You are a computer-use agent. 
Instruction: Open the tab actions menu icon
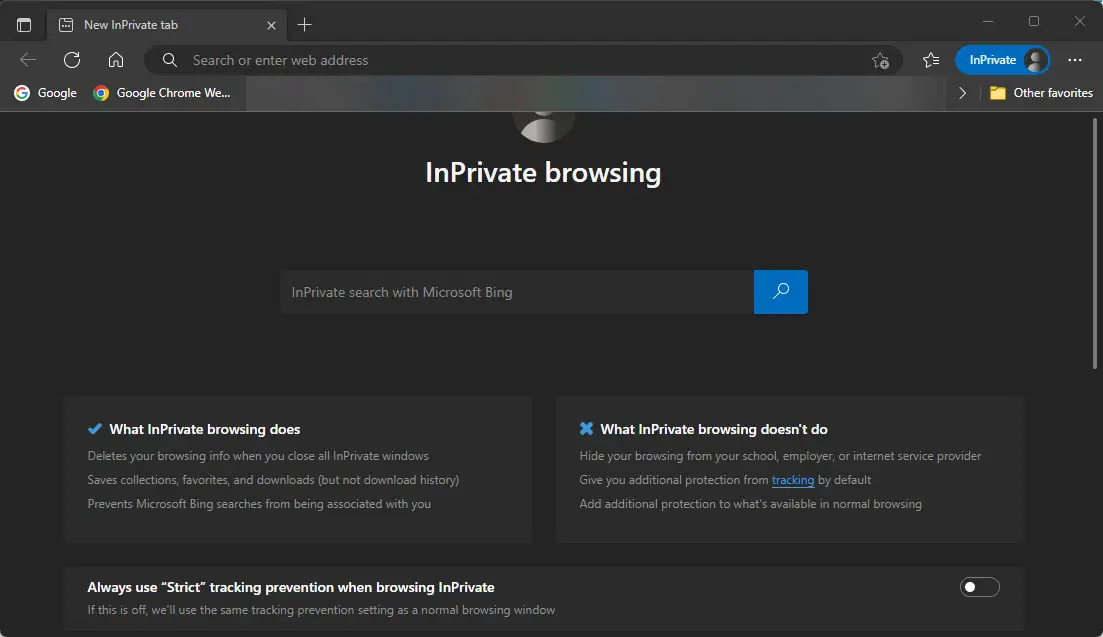(x=24, y=25)
